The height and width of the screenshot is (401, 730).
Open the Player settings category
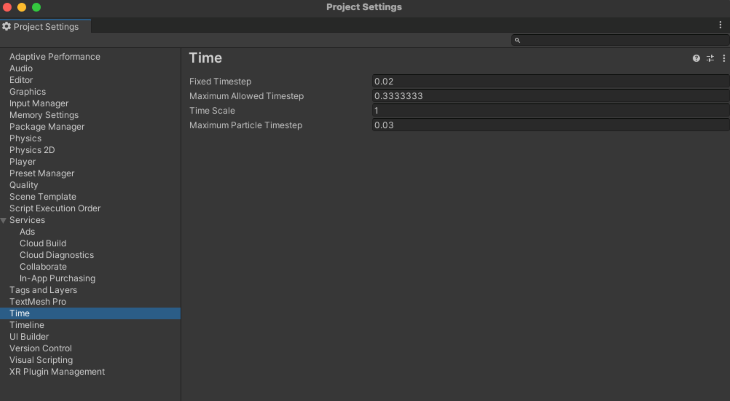point(22,162)
